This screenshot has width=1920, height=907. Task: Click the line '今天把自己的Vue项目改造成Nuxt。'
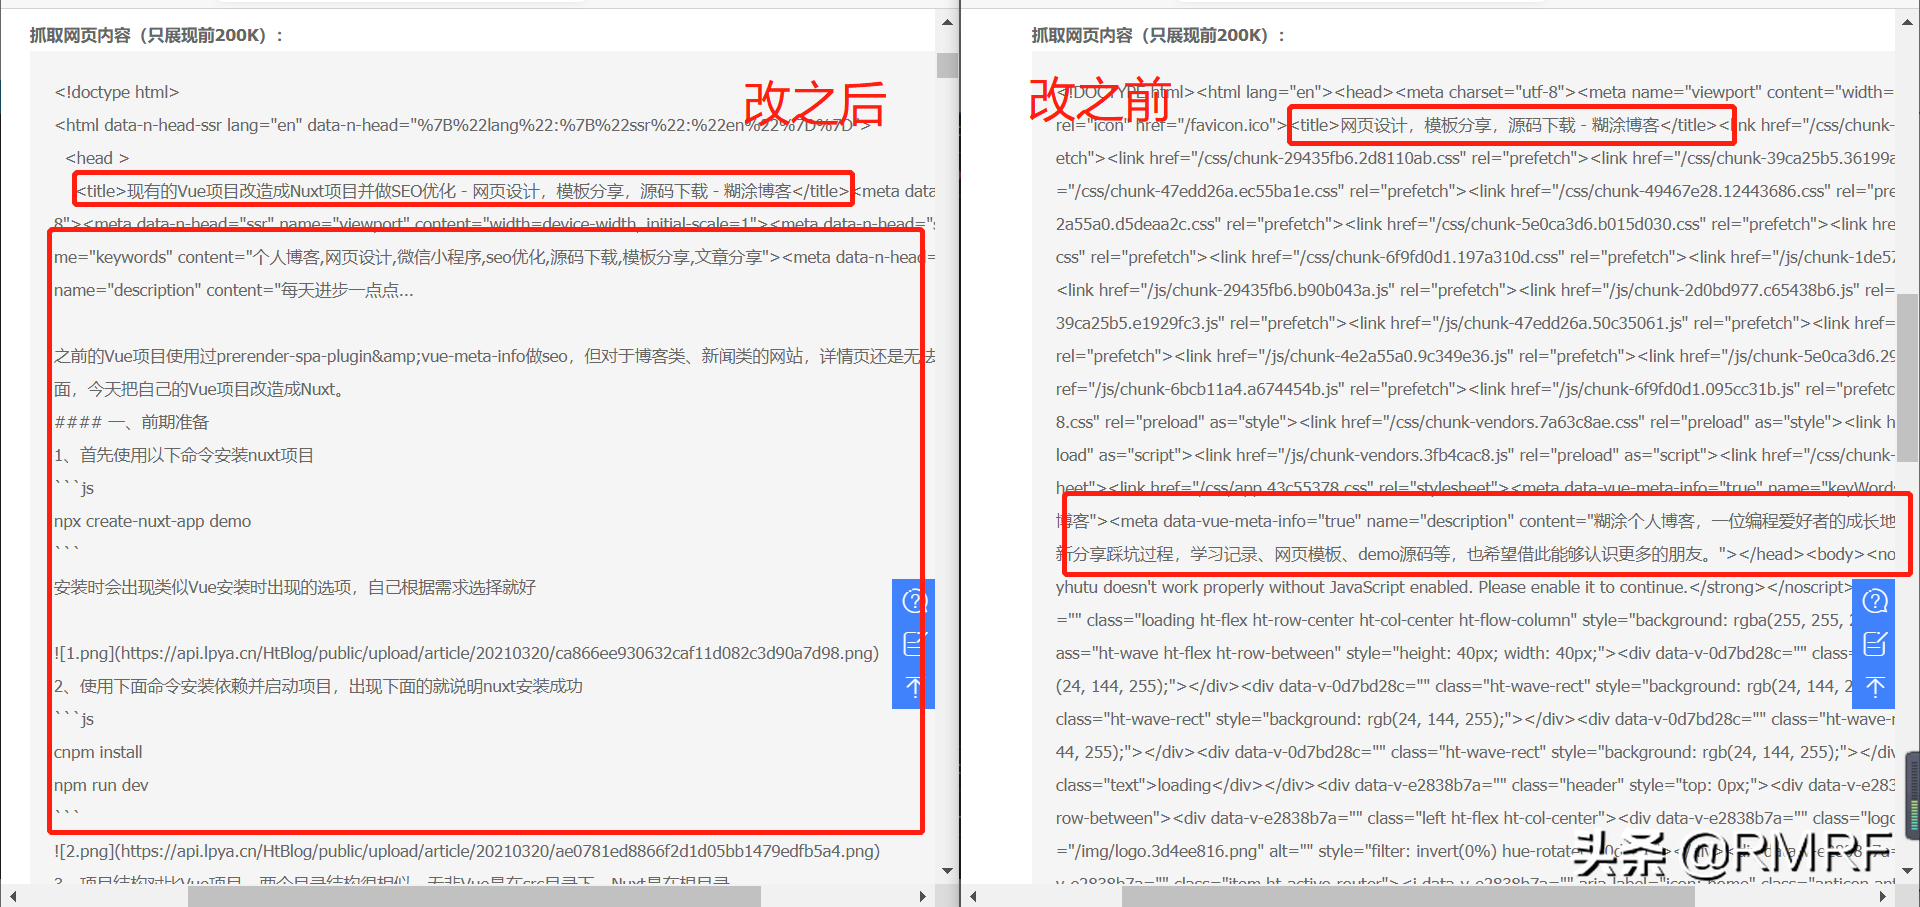click(201, 389)
